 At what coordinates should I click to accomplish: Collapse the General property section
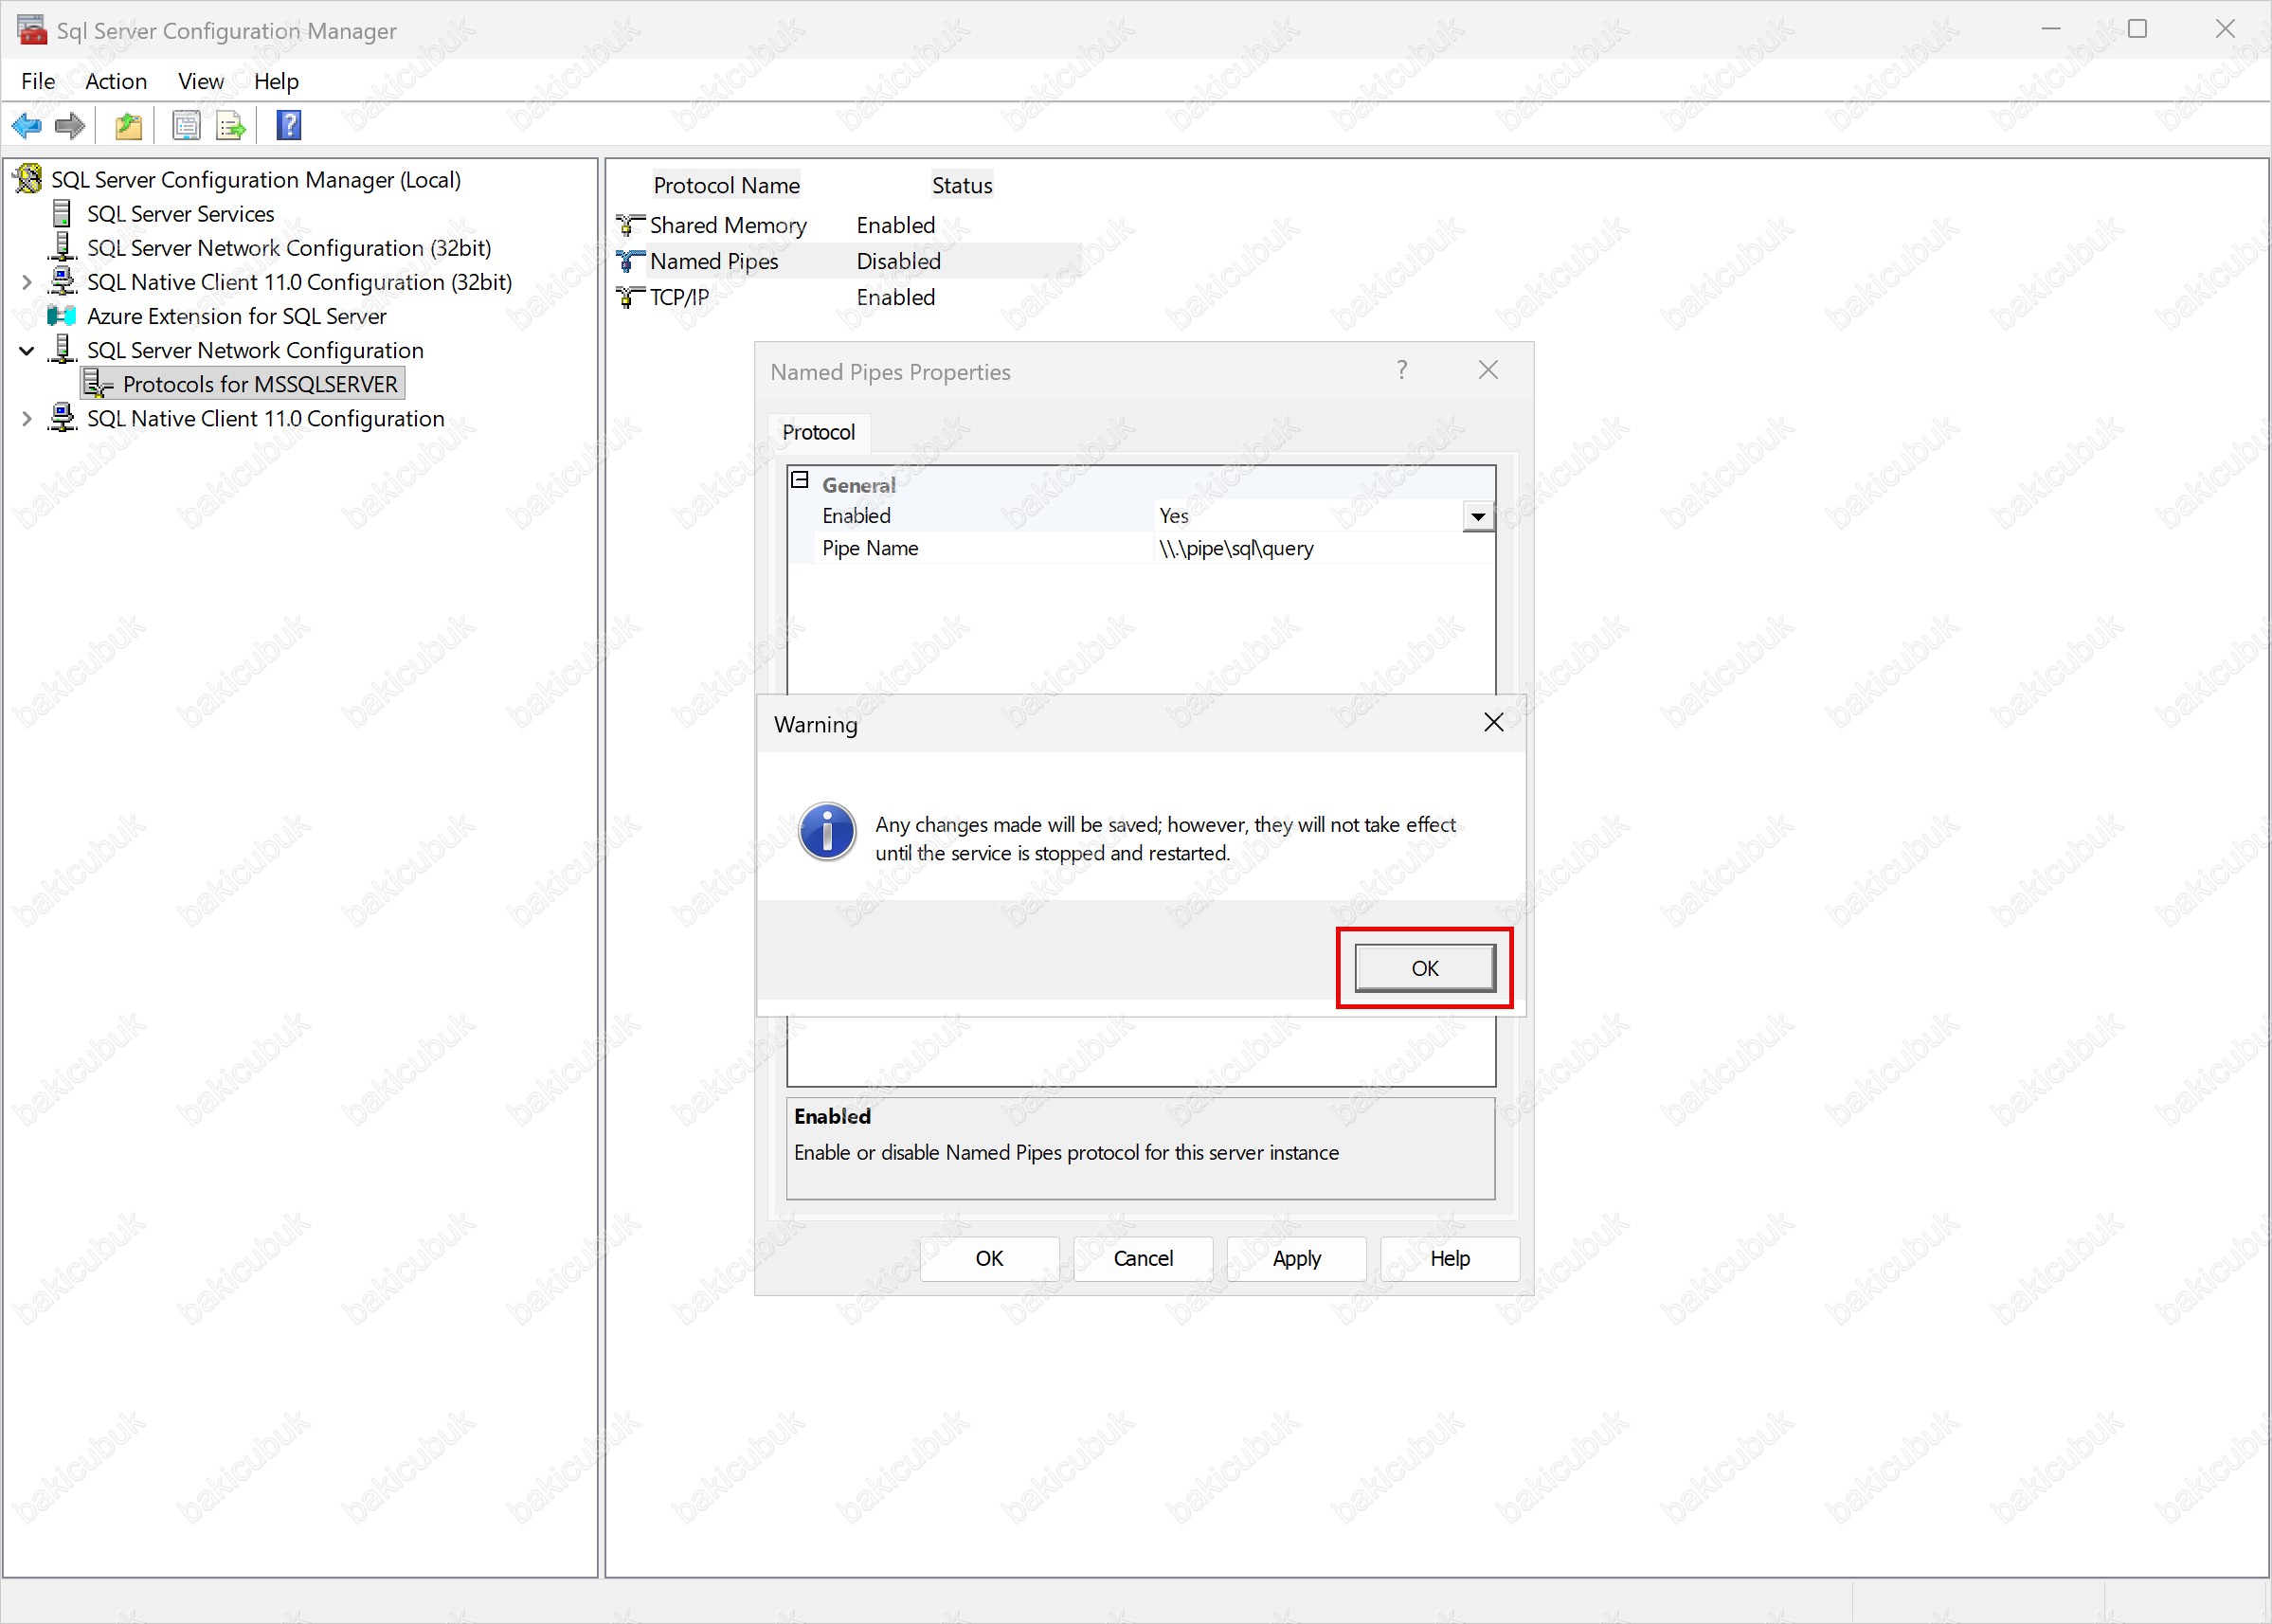[800, 481]
